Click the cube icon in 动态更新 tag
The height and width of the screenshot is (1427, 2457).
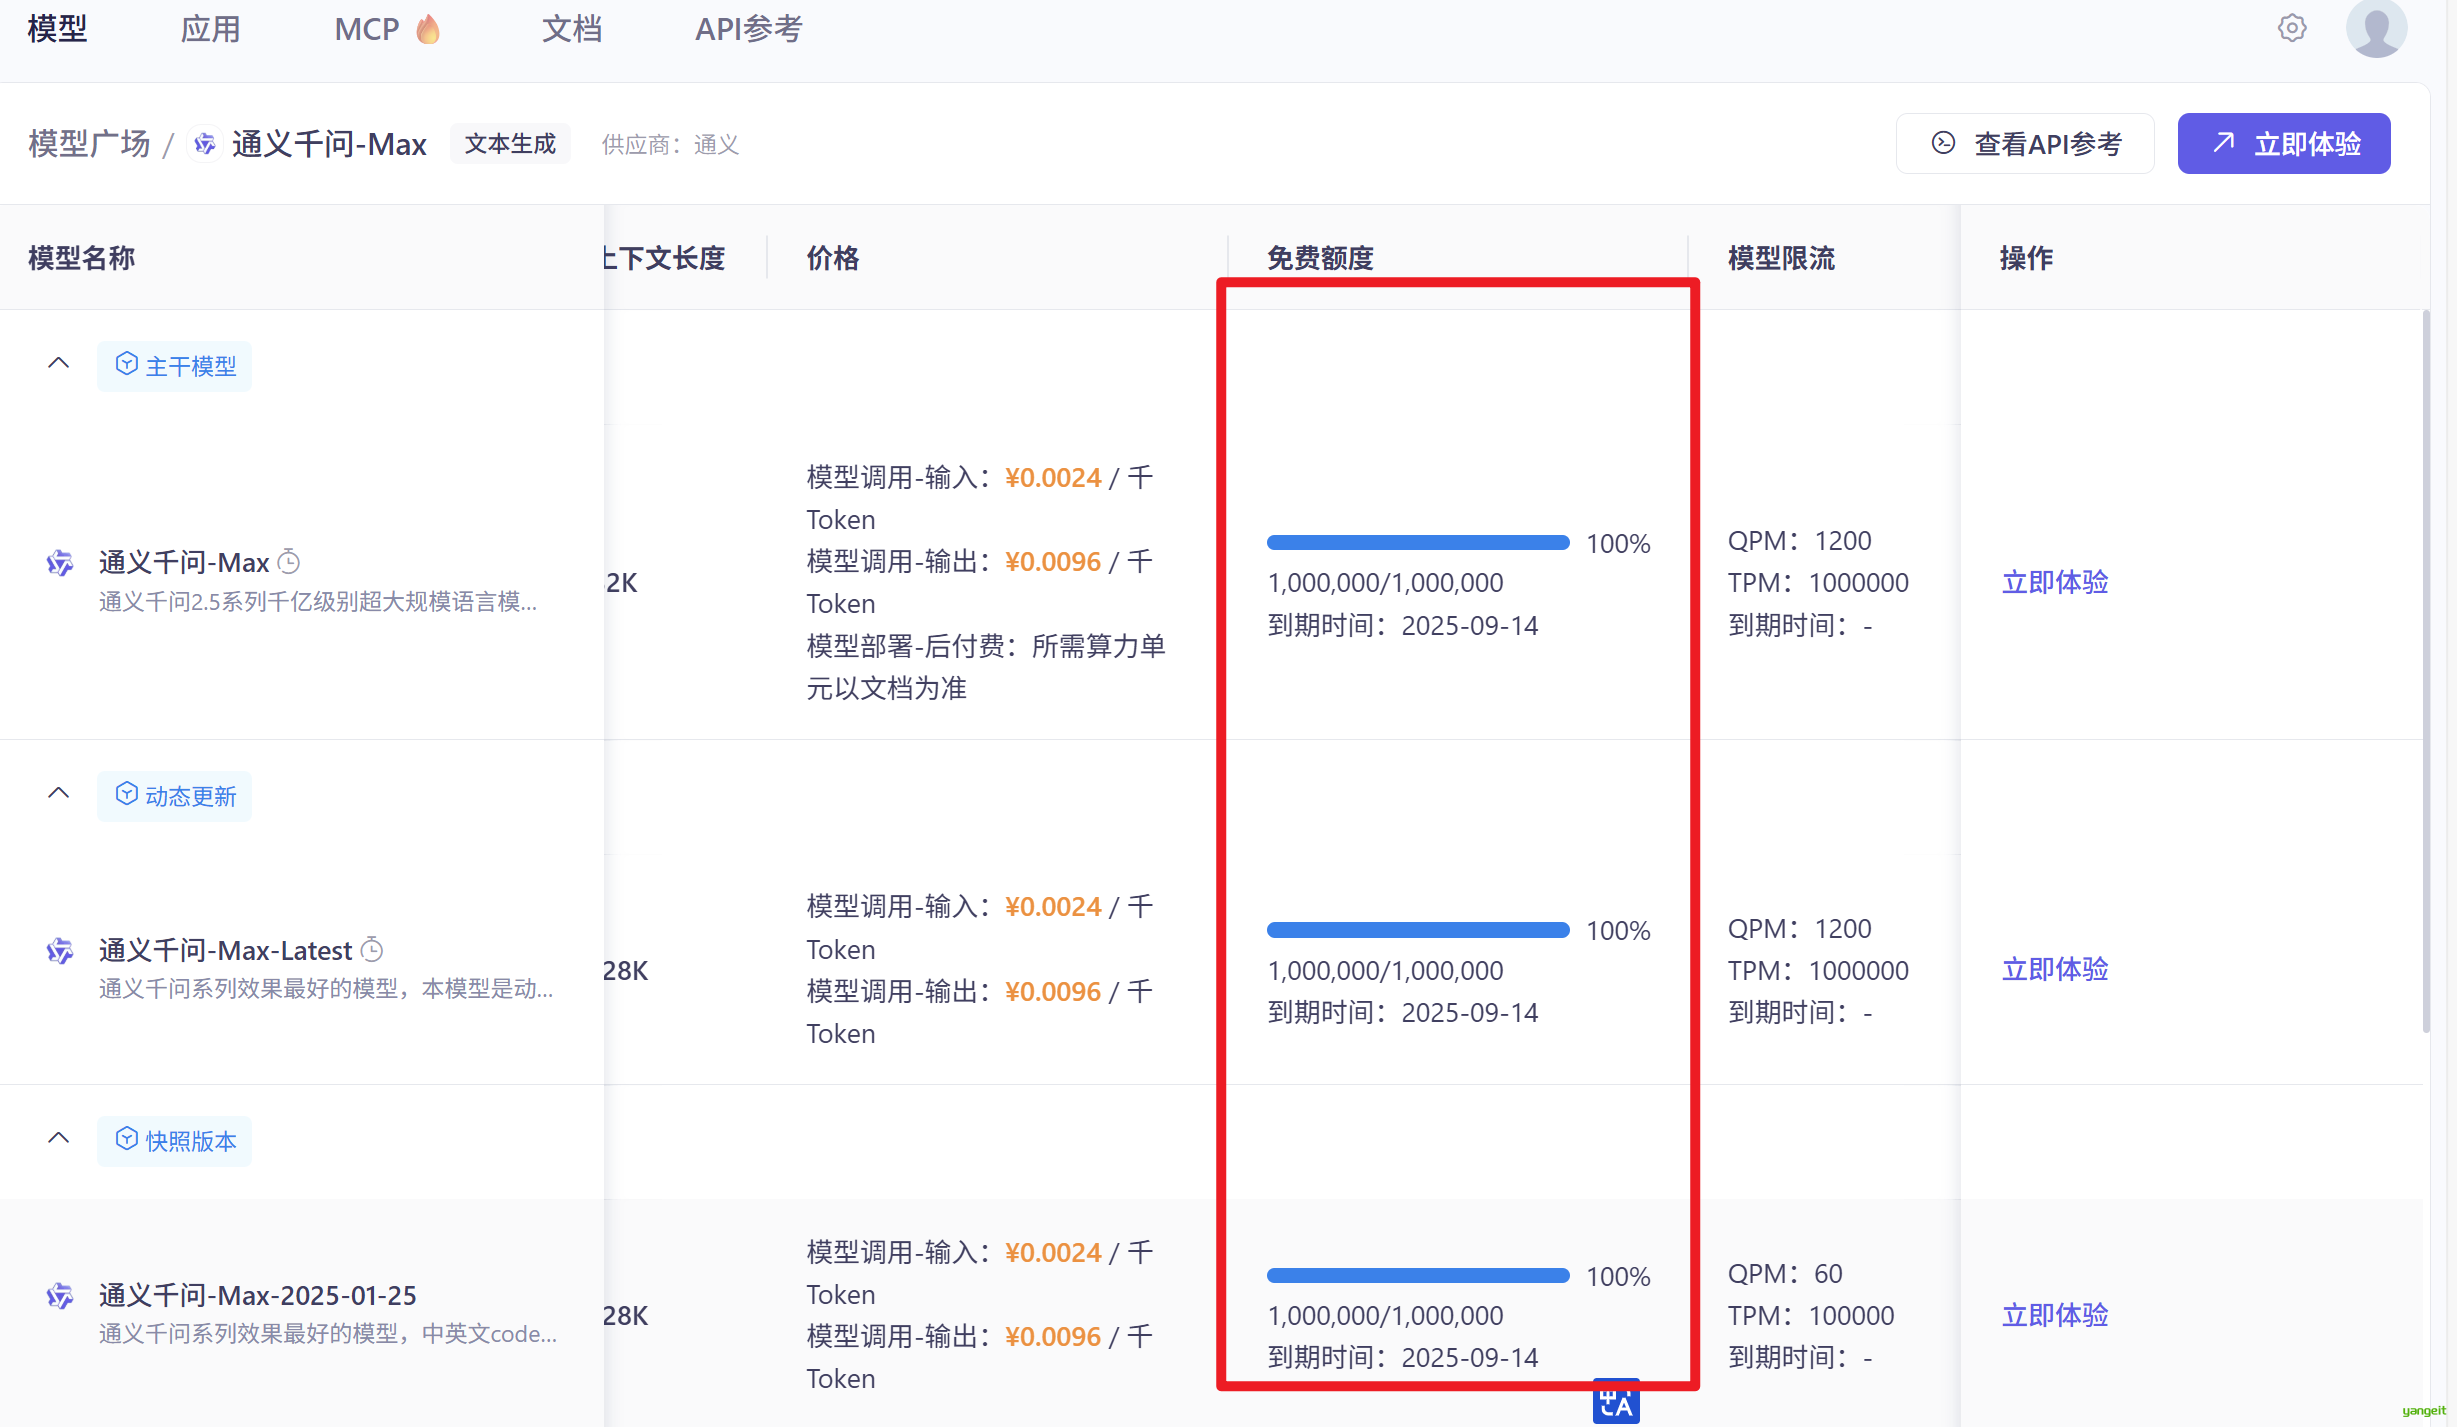(x=127, y=794)
